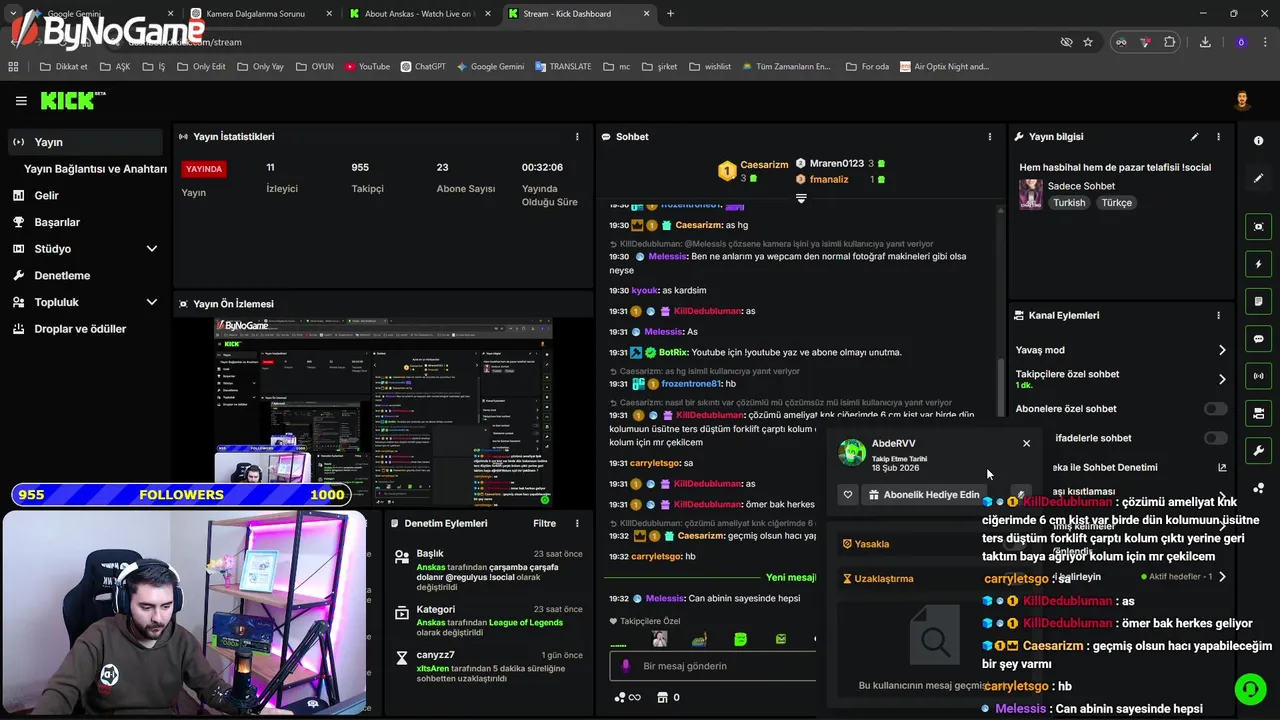Open Yayın İstatistikleri three-dot menu
This screenshot has width=1280, height=720.
[x=577, y=137]
